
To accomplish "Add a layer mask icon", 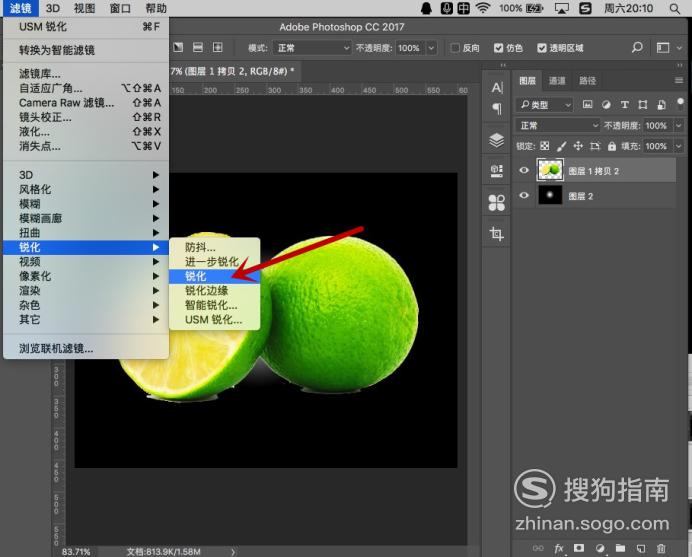I will (x=579, y=548).
